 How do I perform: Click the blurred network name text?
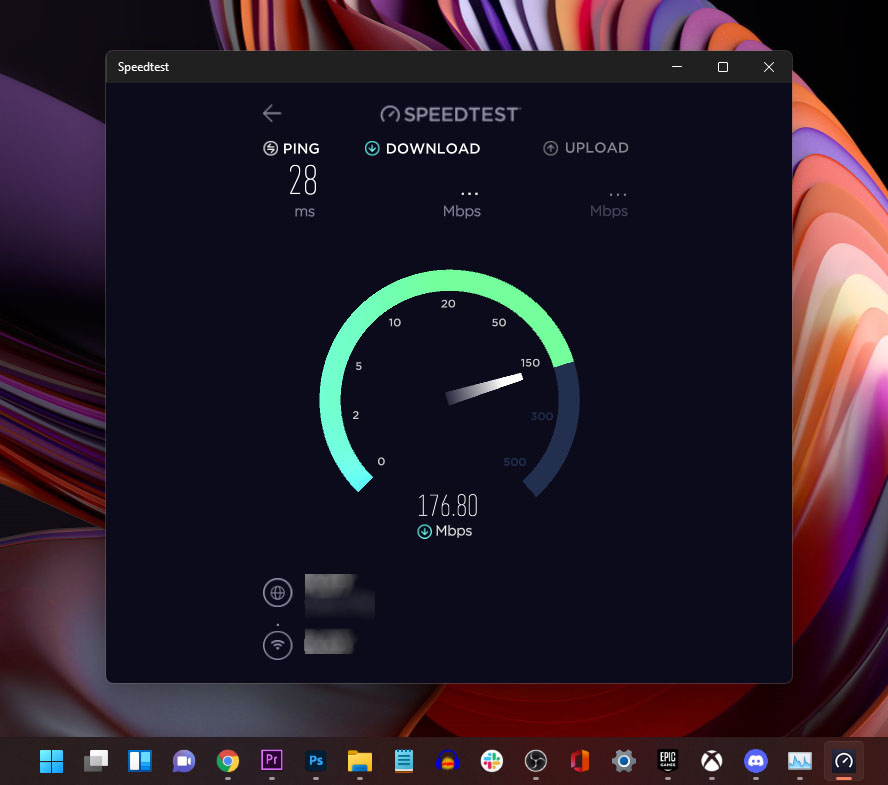(x=329, y=642)
